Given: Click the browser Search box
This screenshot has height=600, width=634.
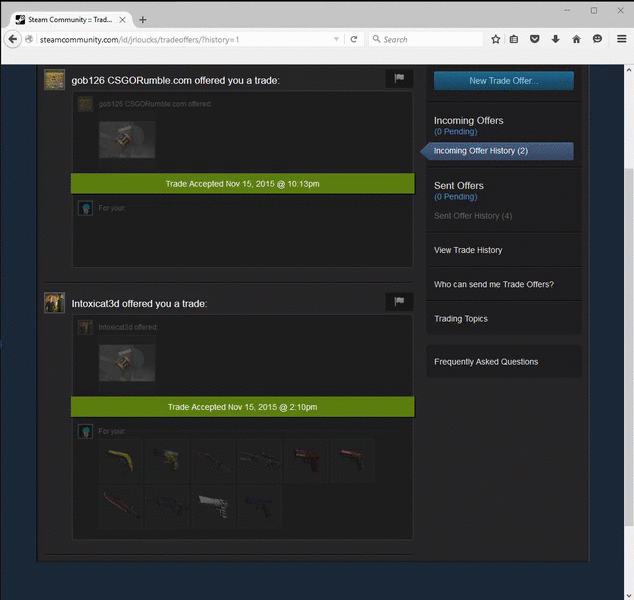Looking at the screenshot, I should [426, 40].
